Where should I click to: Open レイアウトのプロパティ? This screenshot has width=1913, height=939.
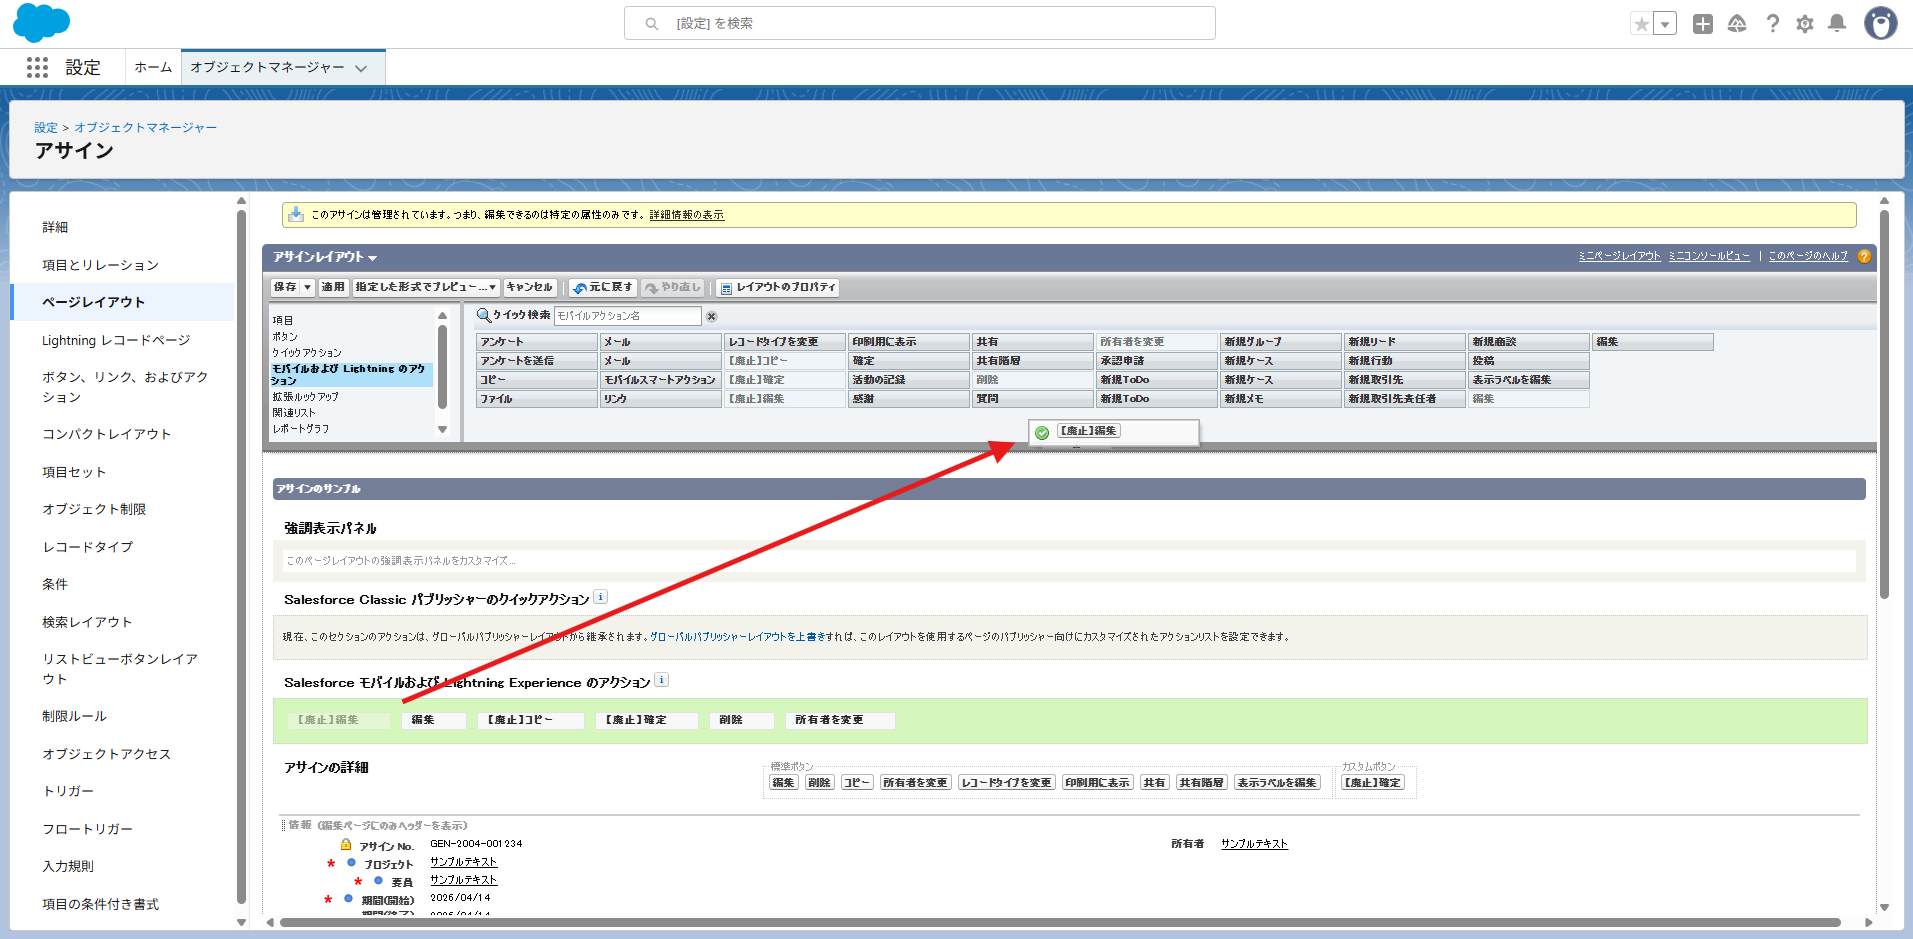pyautogui.click(x=777, y=287)
